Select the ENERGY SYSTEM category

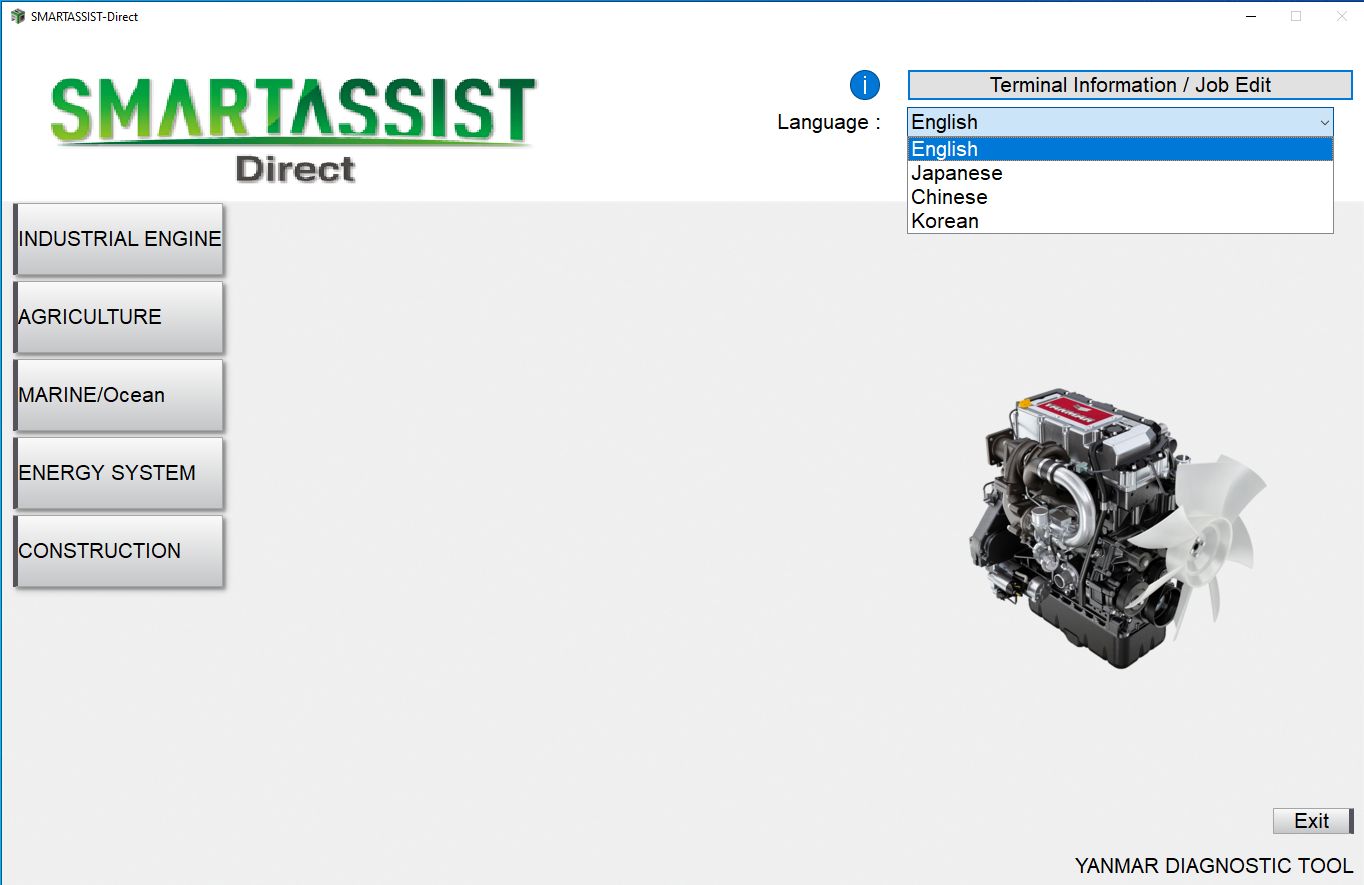[118, 472]
